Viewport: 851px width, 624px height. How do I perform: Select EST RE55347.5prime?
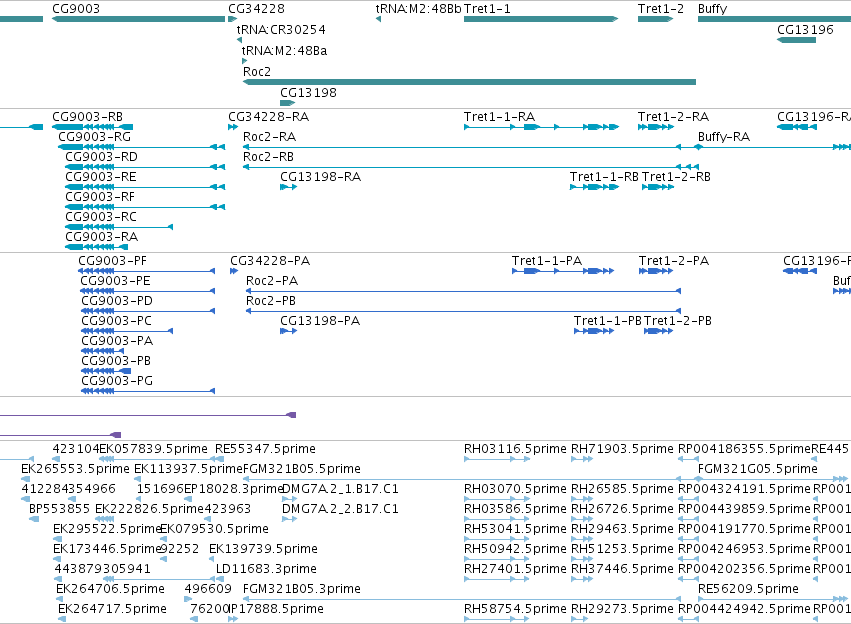pos(265,449)
